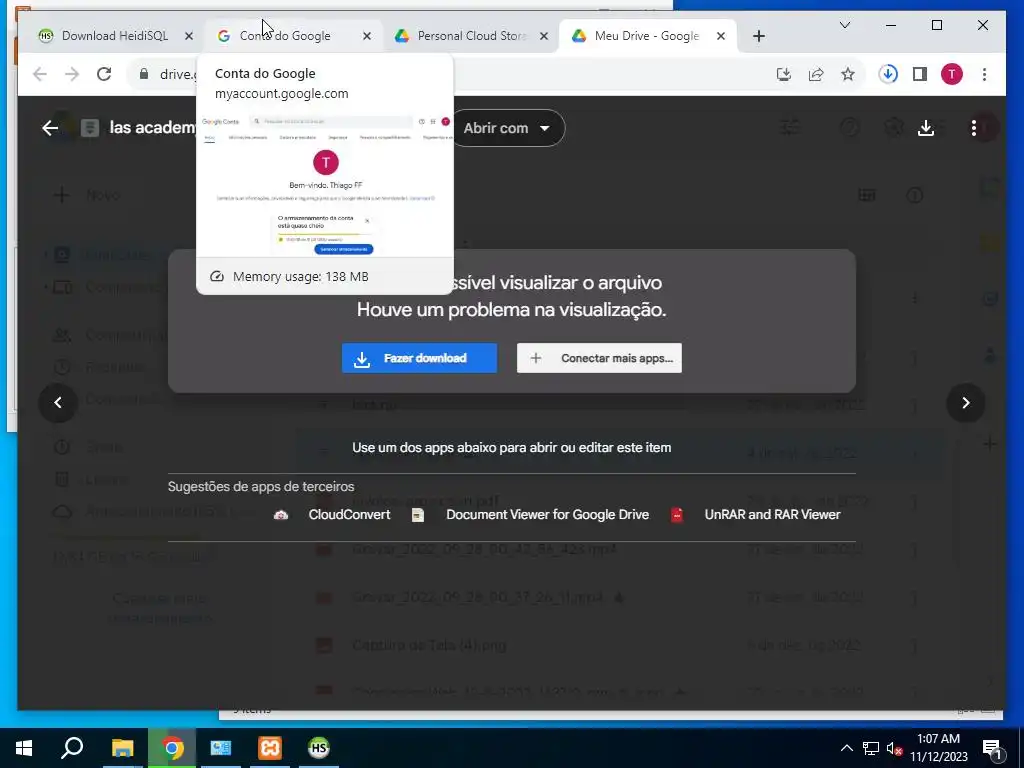
Task: Go back in browser history
Action: point(40,74)
